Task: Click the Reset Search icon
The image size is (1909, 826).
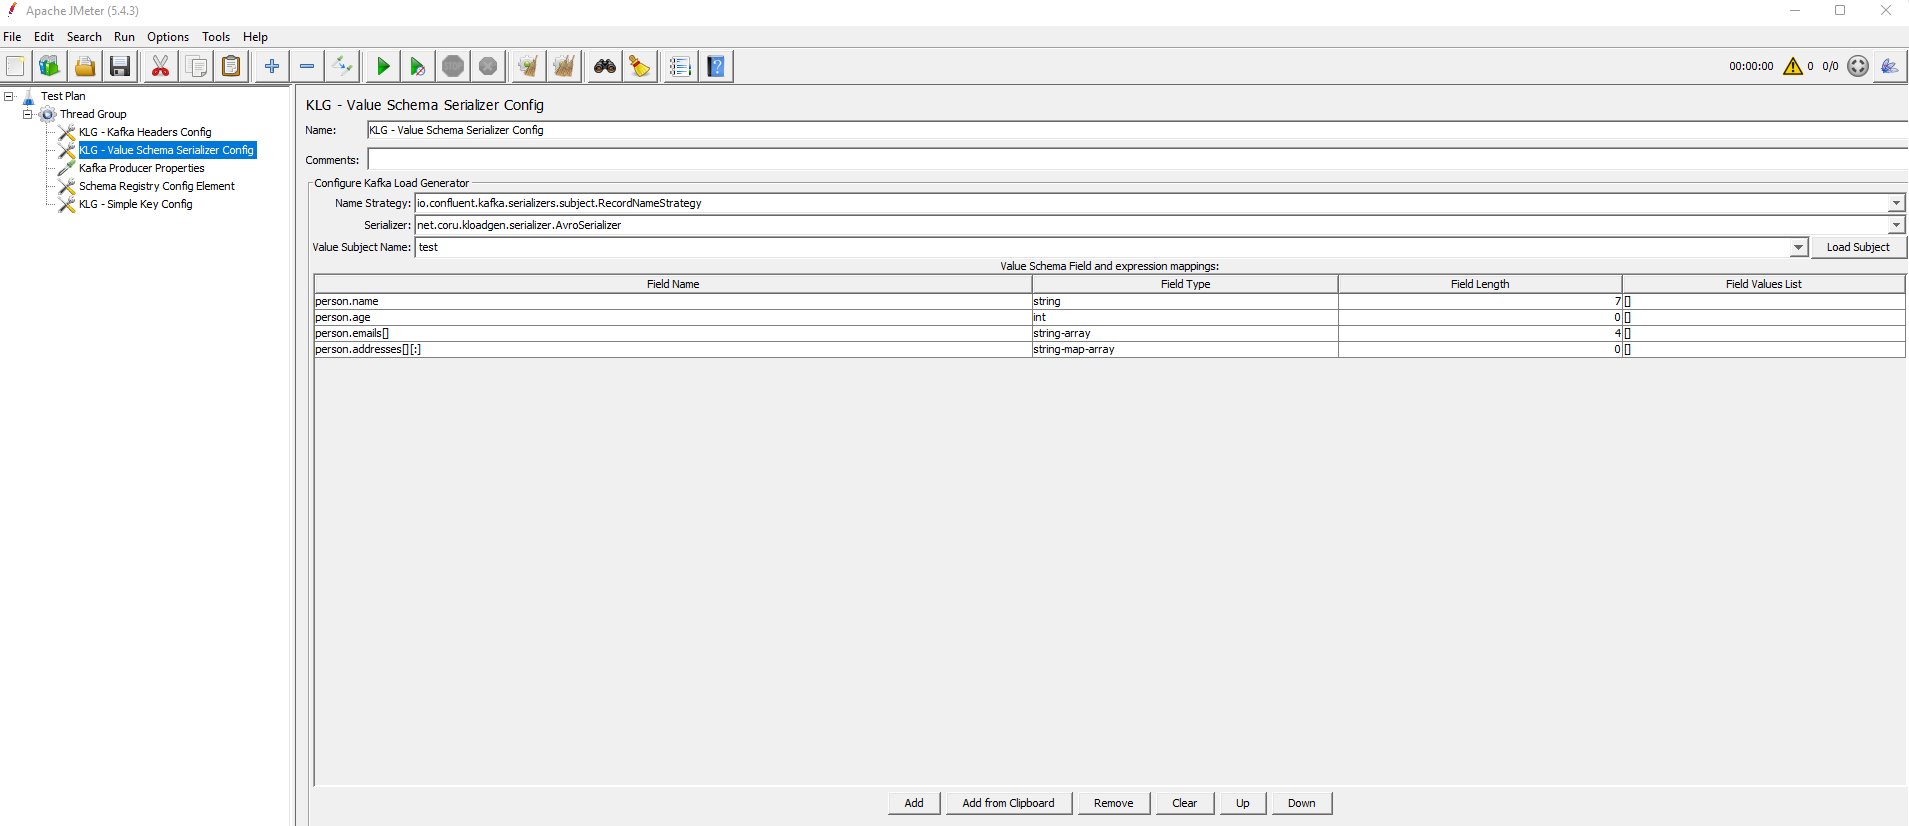Action: (x=640, y=67)
